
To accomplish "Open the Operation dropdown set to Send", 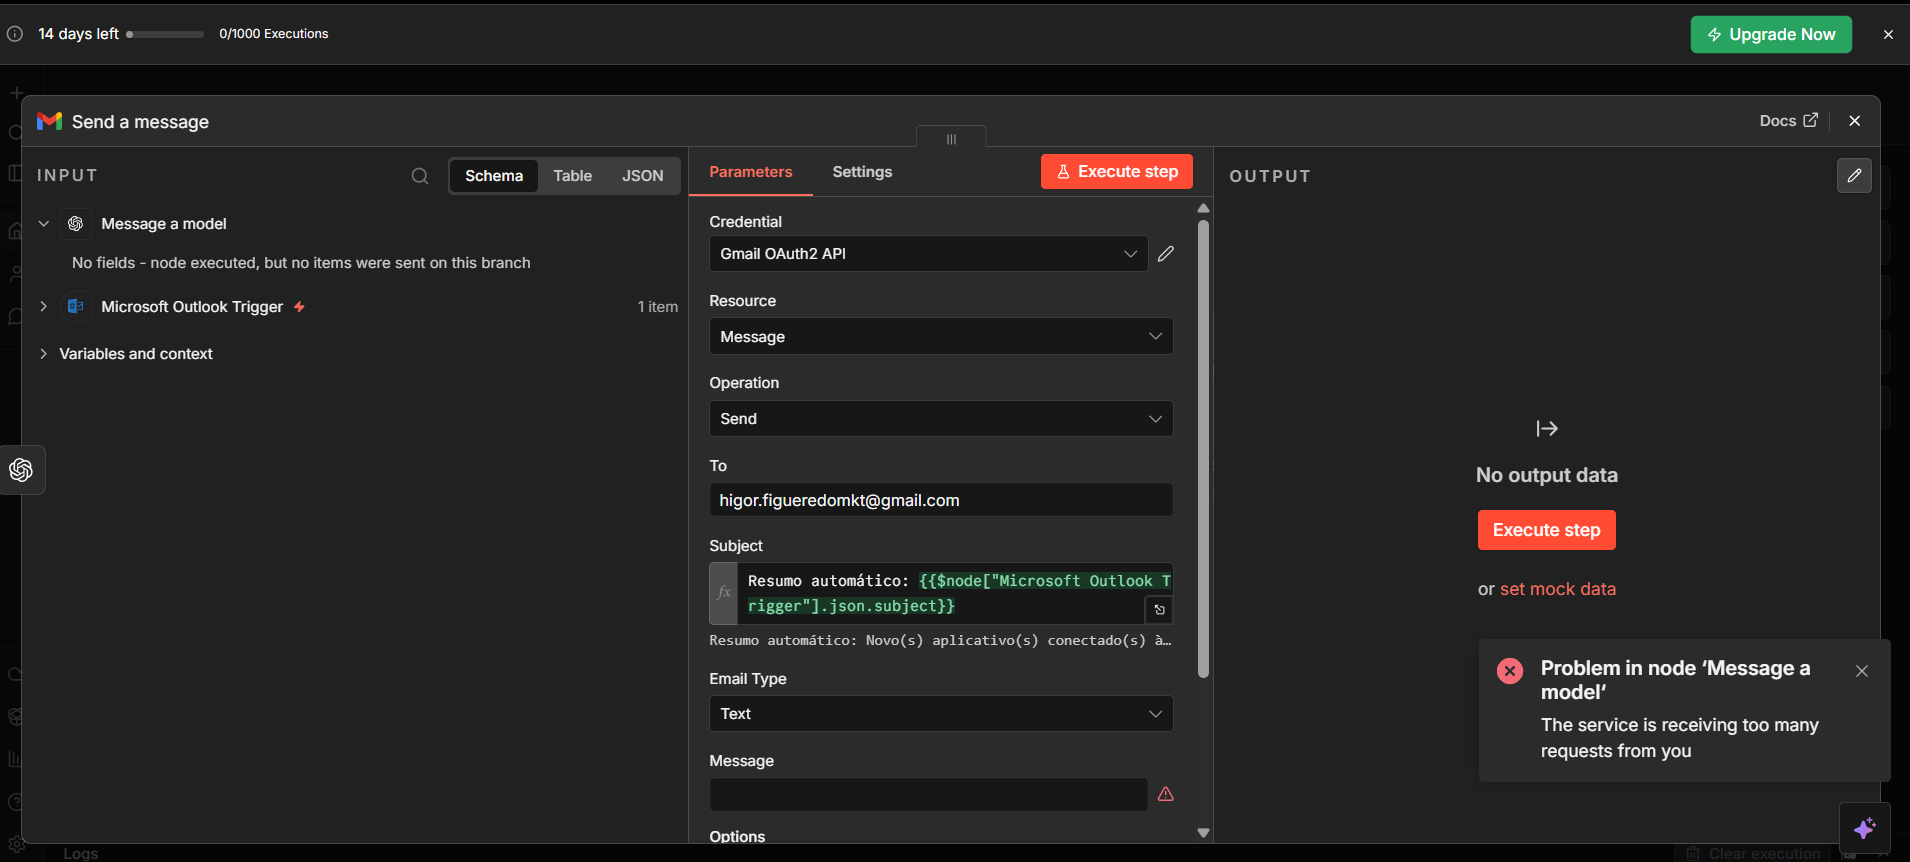I will (x=941, y=419).
